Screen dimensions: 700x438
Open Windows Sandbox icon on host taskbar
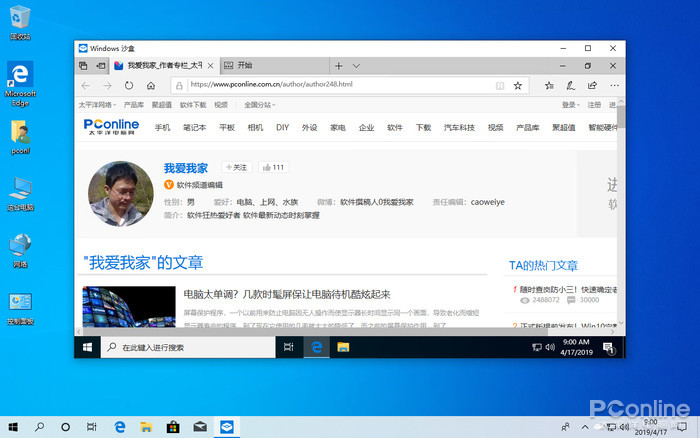click(226, 426)
